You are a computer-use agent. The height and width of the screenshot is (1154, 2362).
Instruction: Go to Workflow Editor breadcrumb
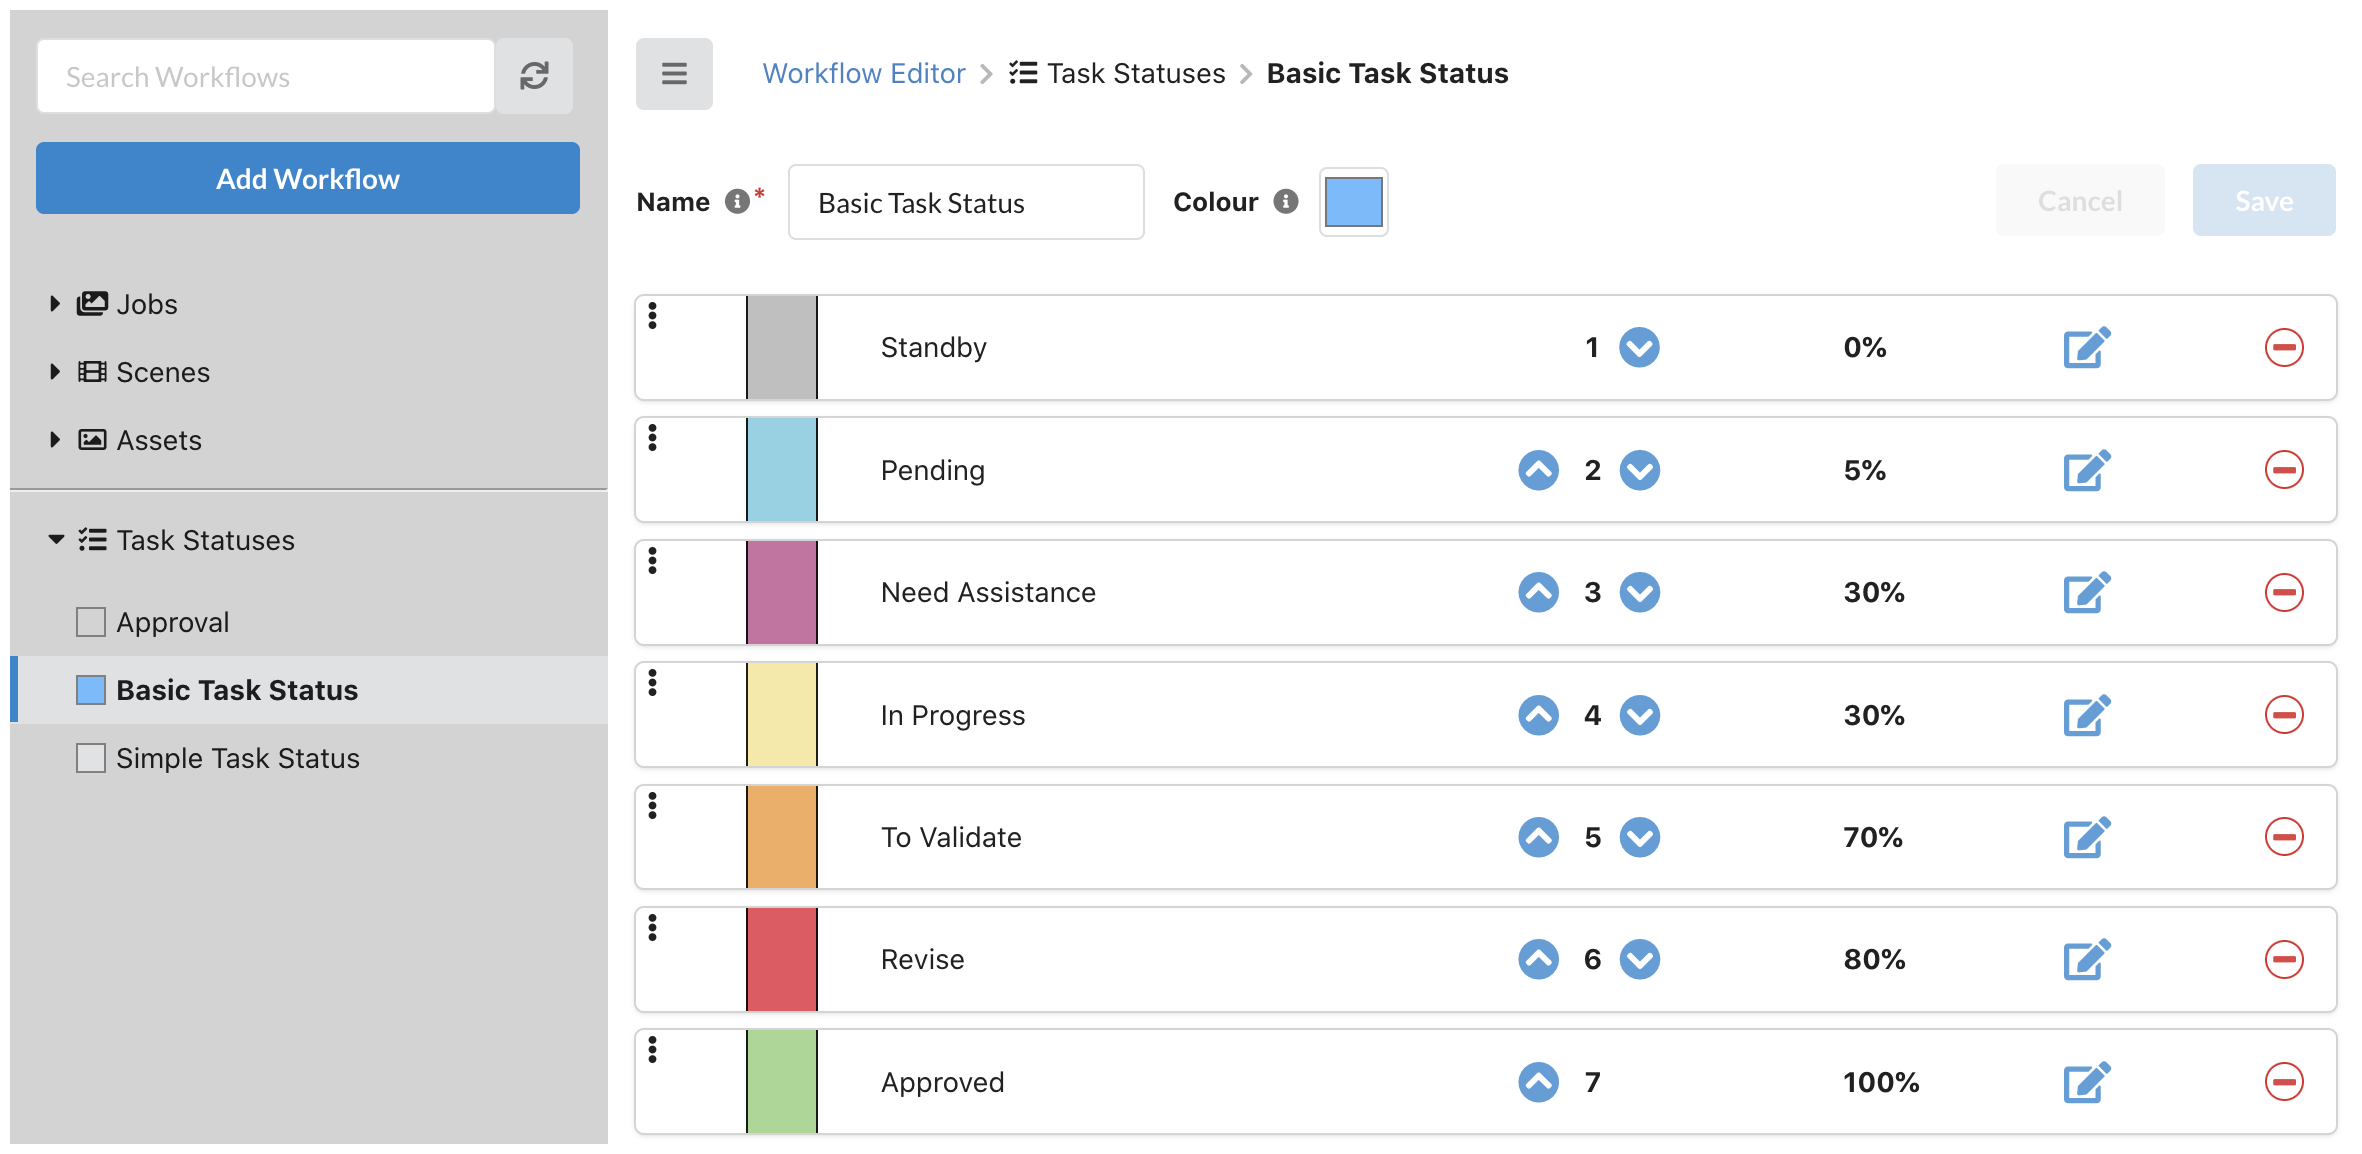point(863,74)
